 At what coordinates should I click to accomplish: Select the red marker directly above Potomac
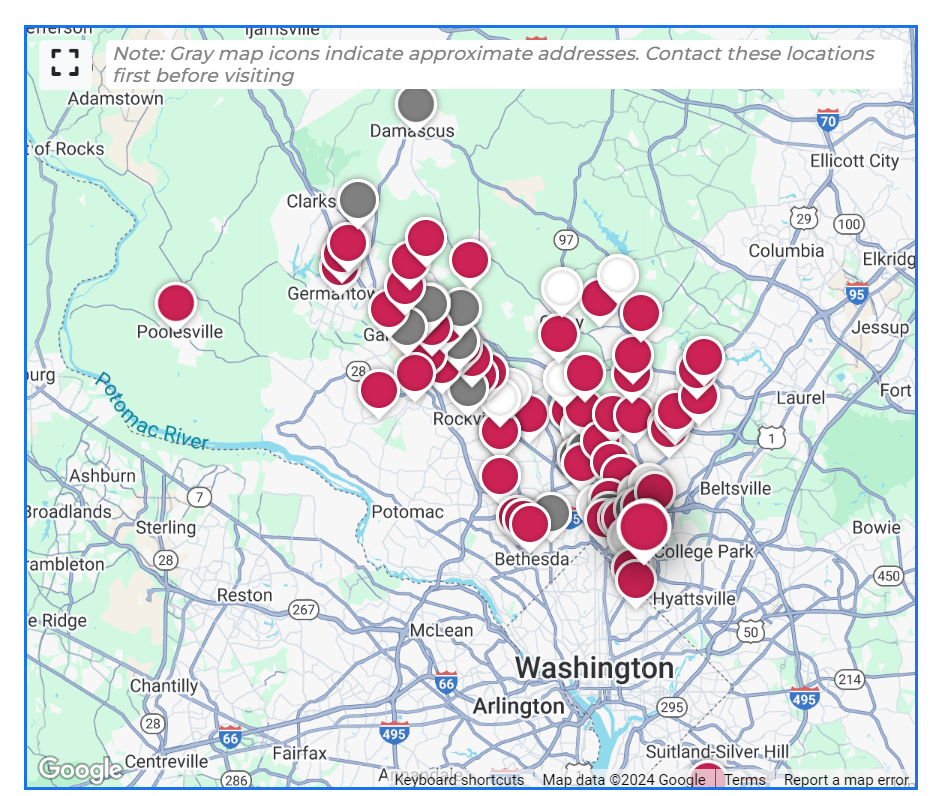click(x=415, y=373)
